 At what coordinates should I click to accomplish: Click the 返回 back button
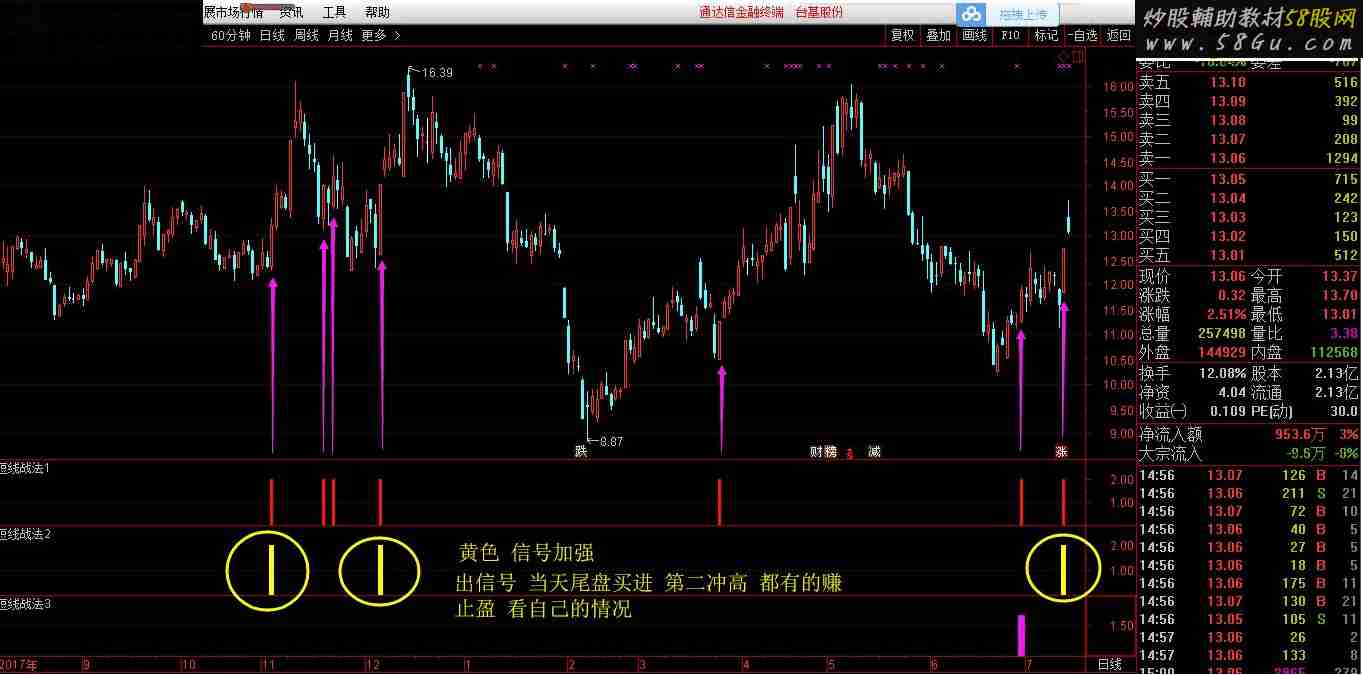[x=1118, y=35]
